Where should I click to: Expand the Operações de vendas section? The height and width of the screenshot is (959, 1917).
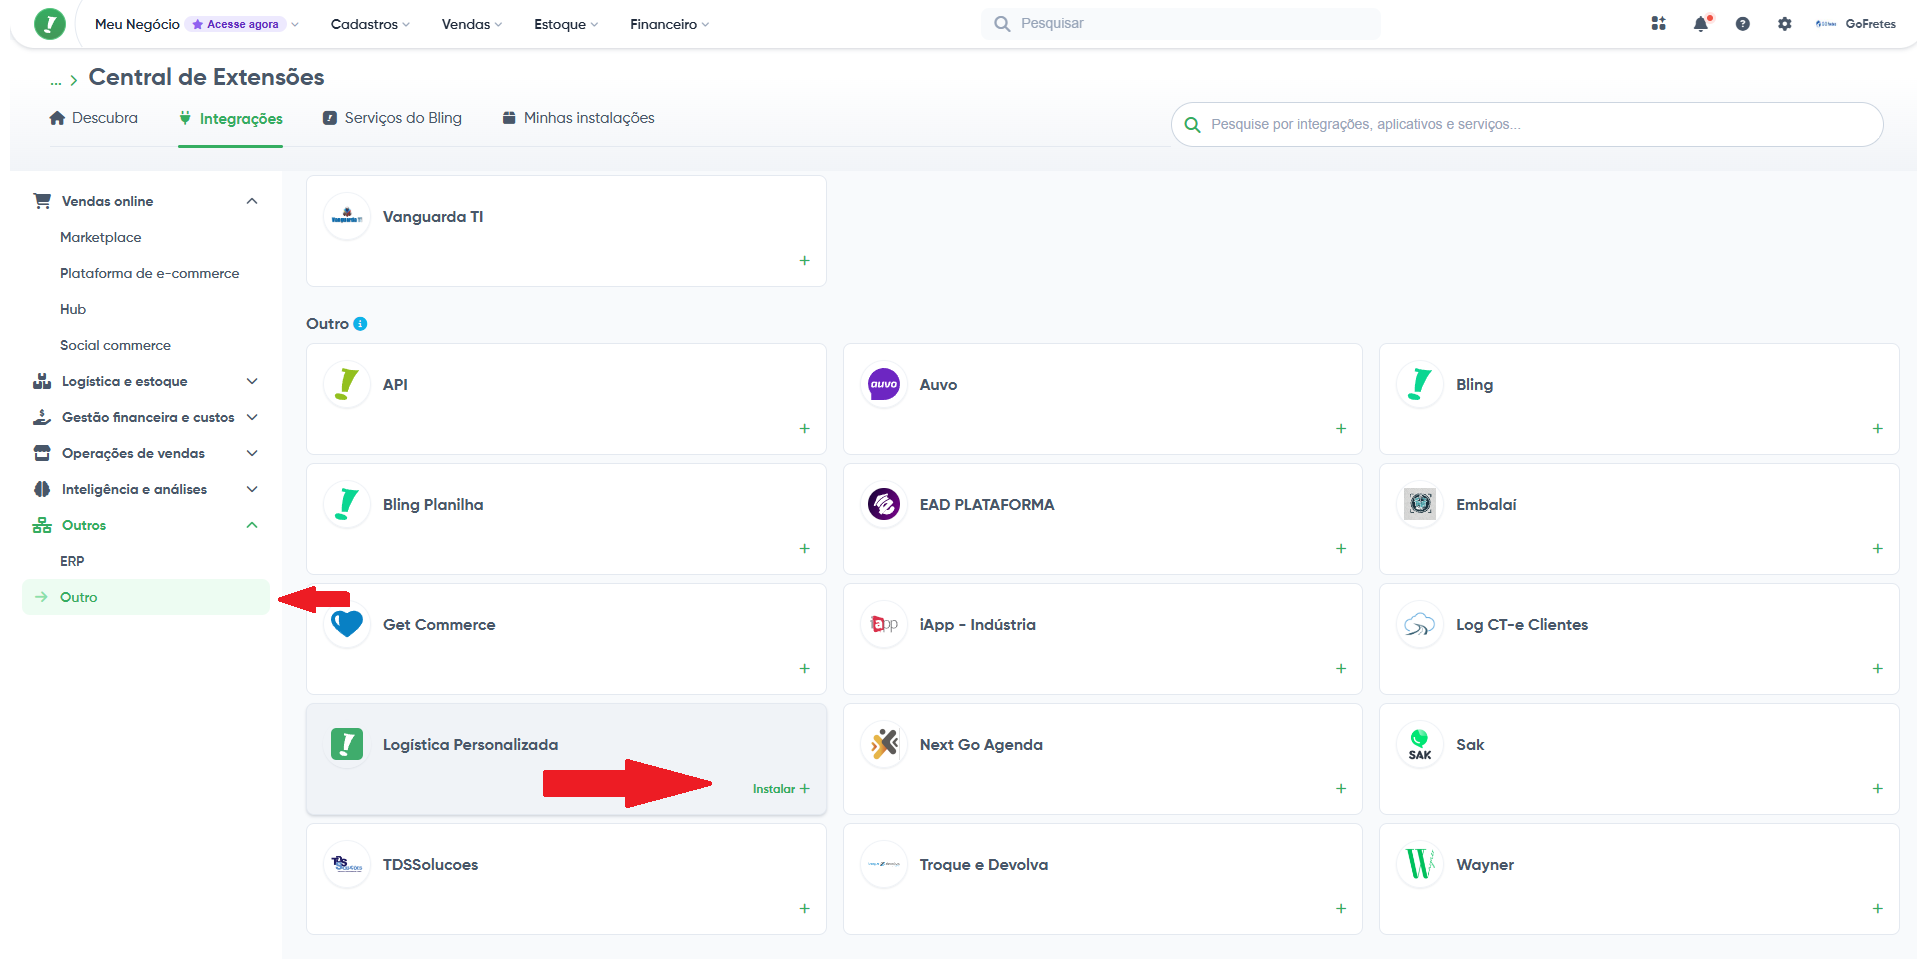(252, 453)
